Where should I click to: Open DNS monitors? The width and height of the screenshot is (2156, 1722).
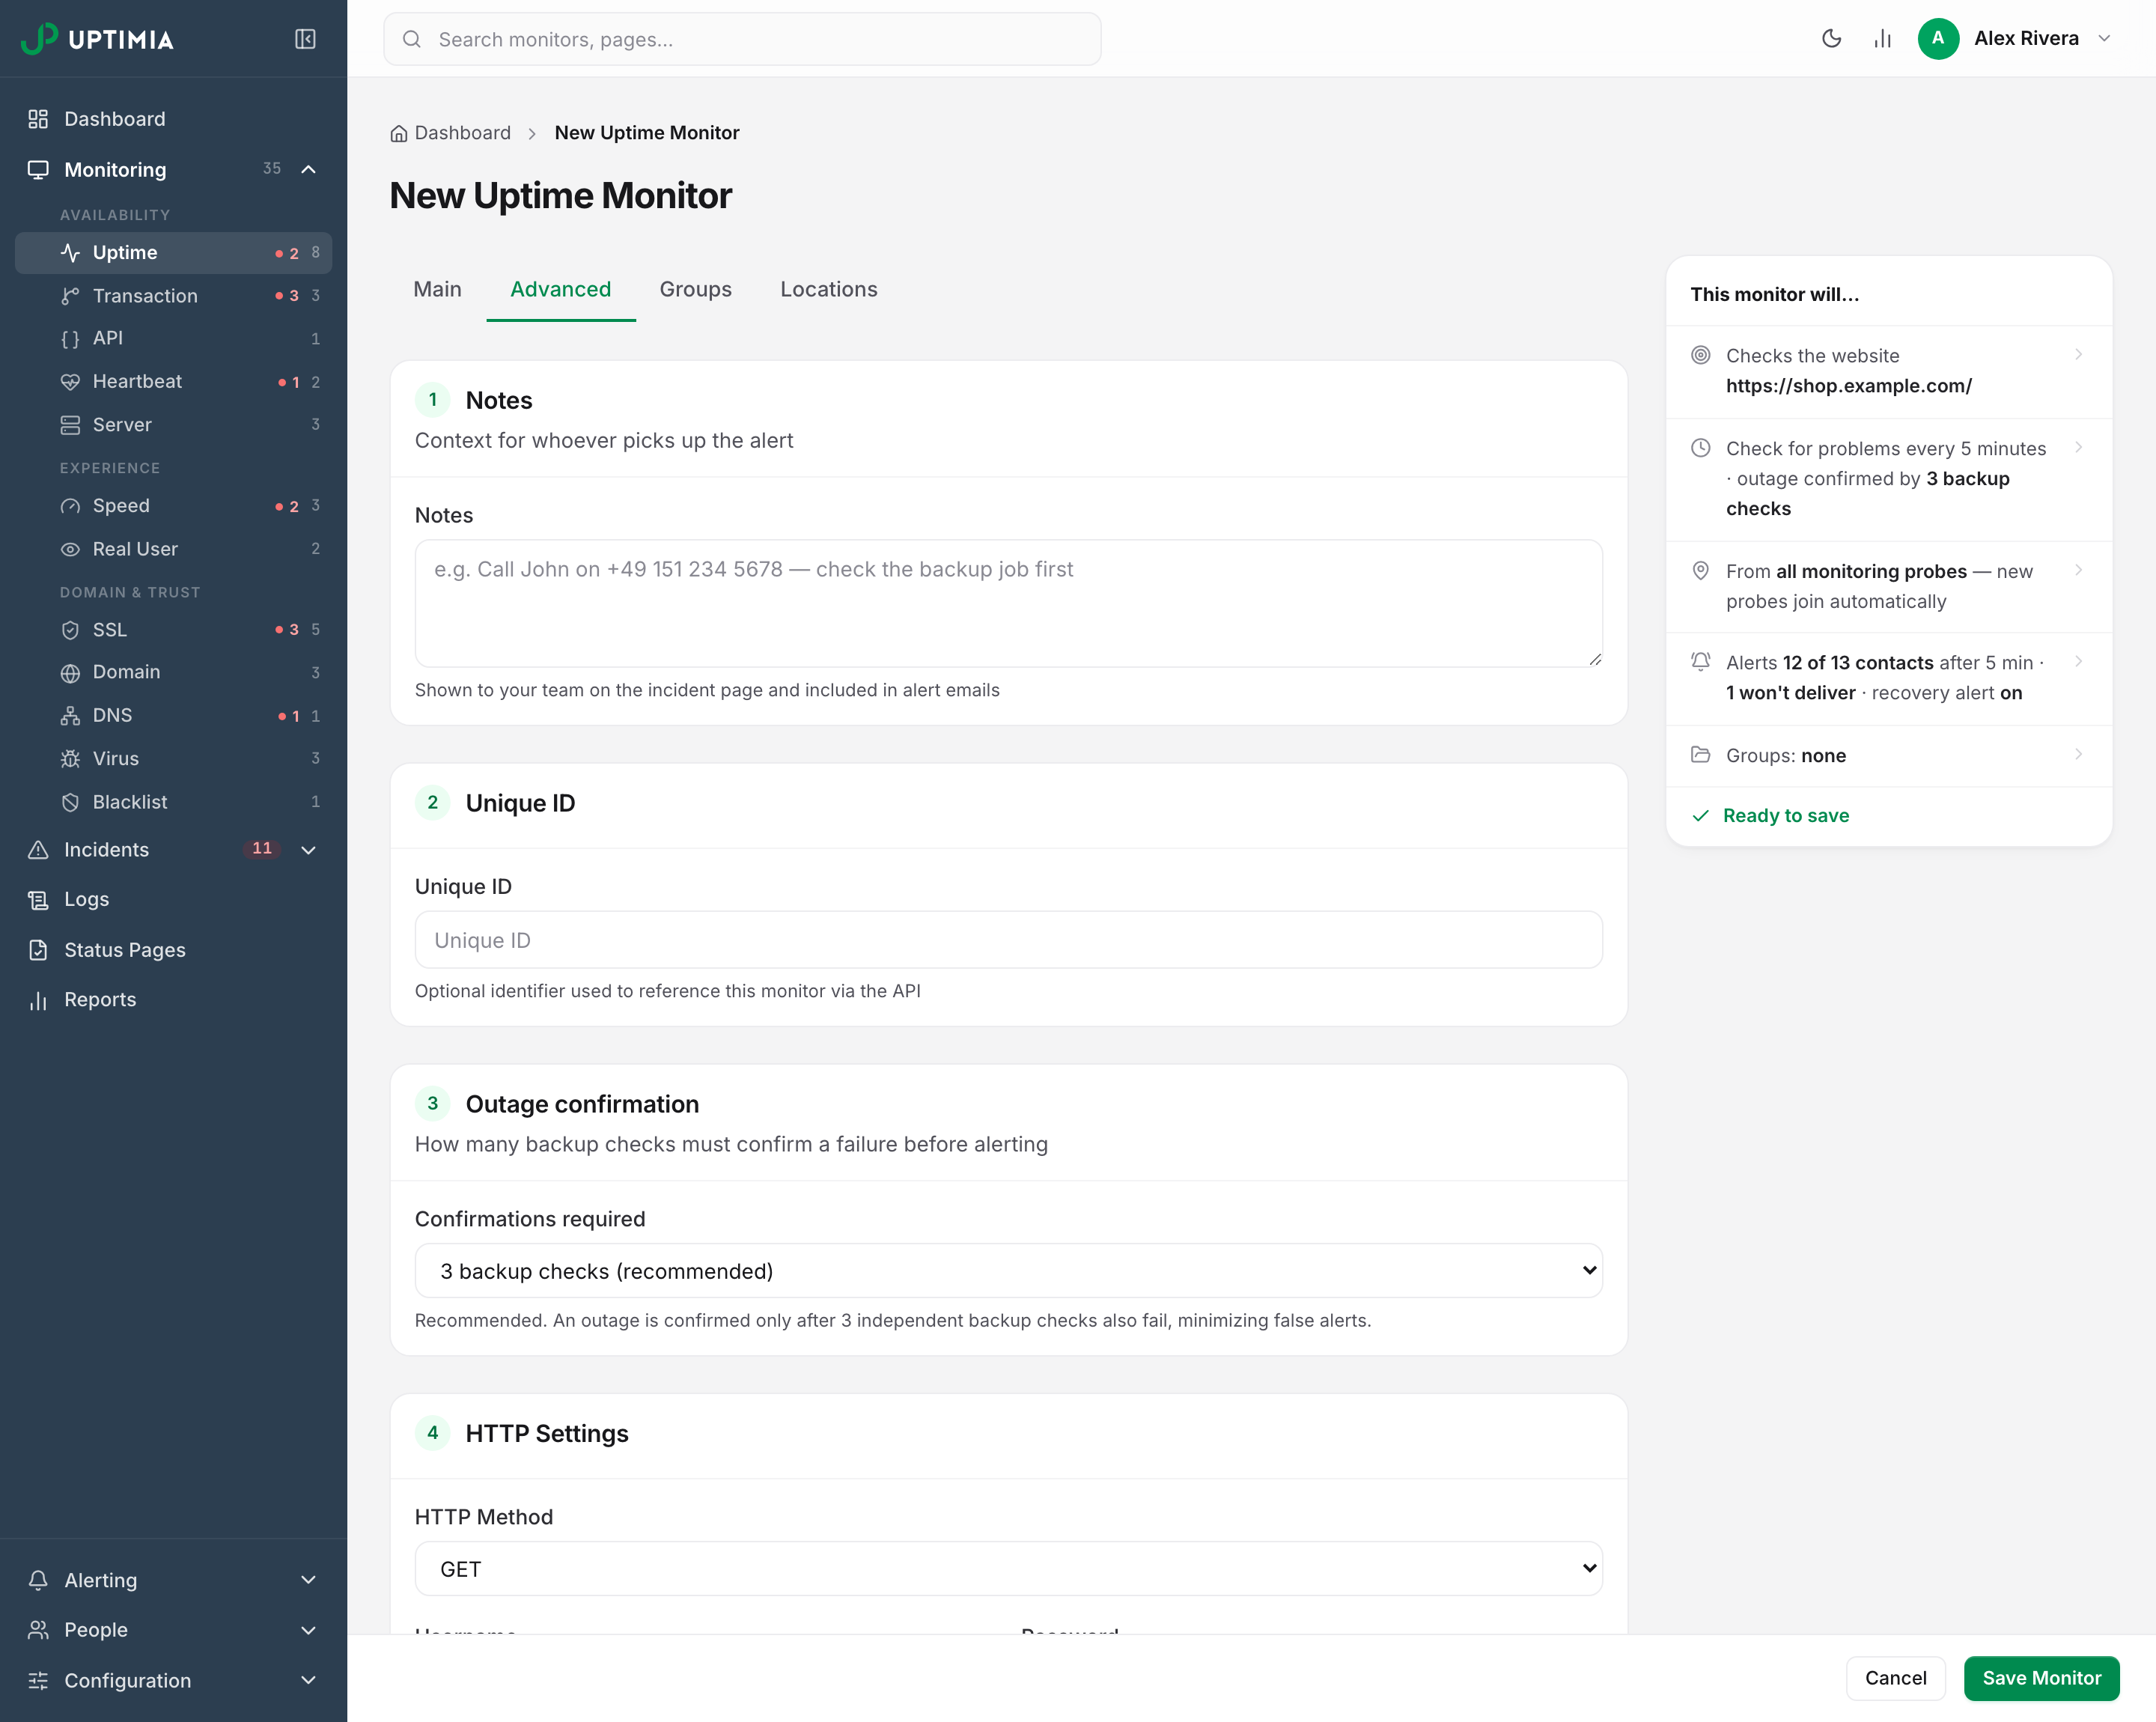click(x=173, y=716)
